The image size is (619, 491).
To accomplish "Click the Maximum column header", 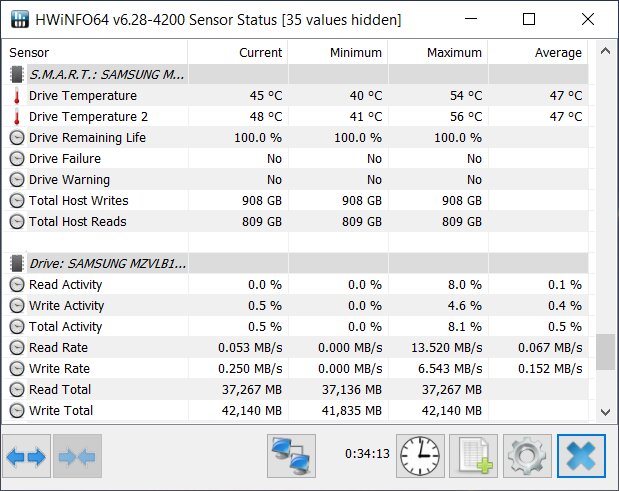I will coord(438,52).
